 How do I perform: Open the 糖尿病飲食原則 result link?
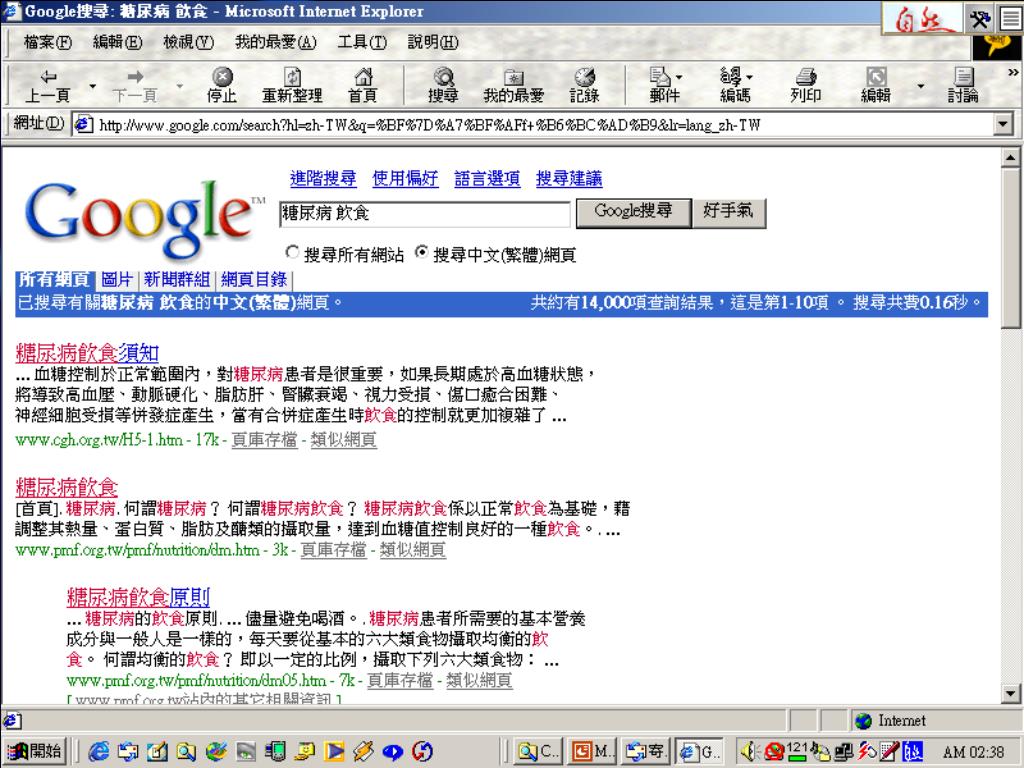[x=138, y=597]
